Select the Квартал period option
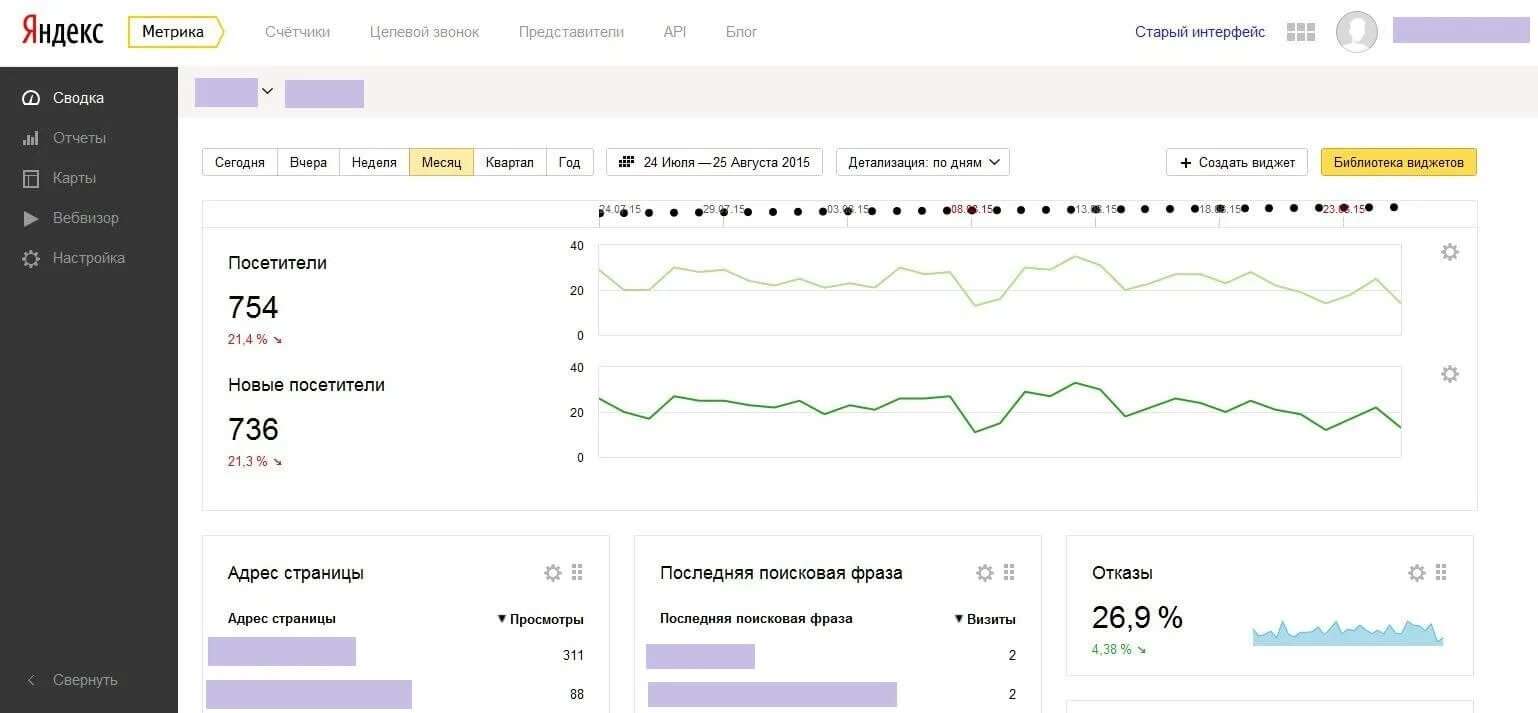The width and height of the screenshot is (1538, 713). pyautogui.click(x=509, y=162)
